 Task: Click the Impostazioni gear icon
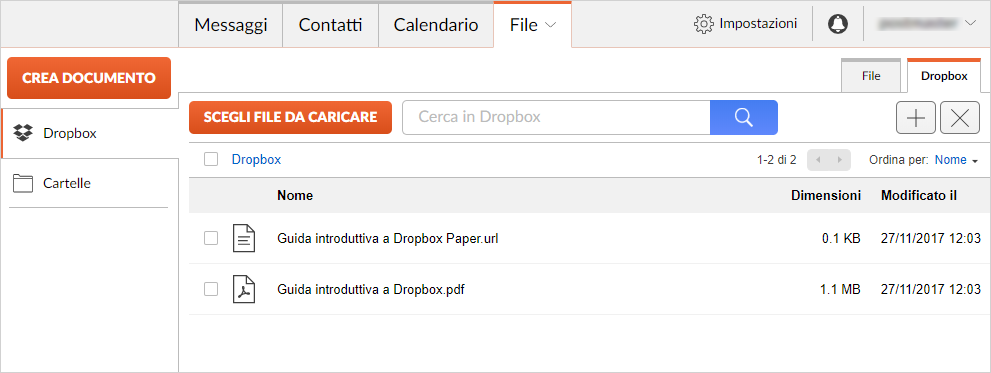[x=703, y=24]
